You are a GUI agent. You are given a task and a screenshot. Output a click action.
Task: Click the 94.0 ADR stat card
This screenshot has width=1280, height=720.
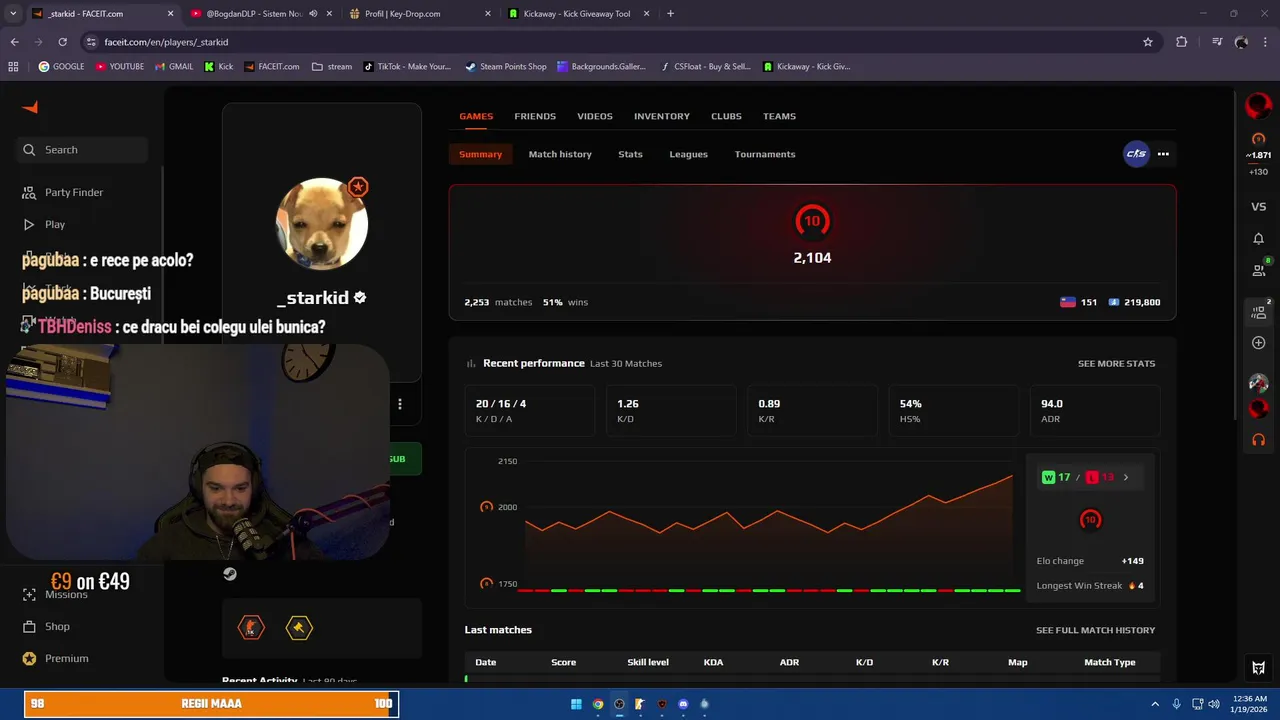coord(1095,410)
